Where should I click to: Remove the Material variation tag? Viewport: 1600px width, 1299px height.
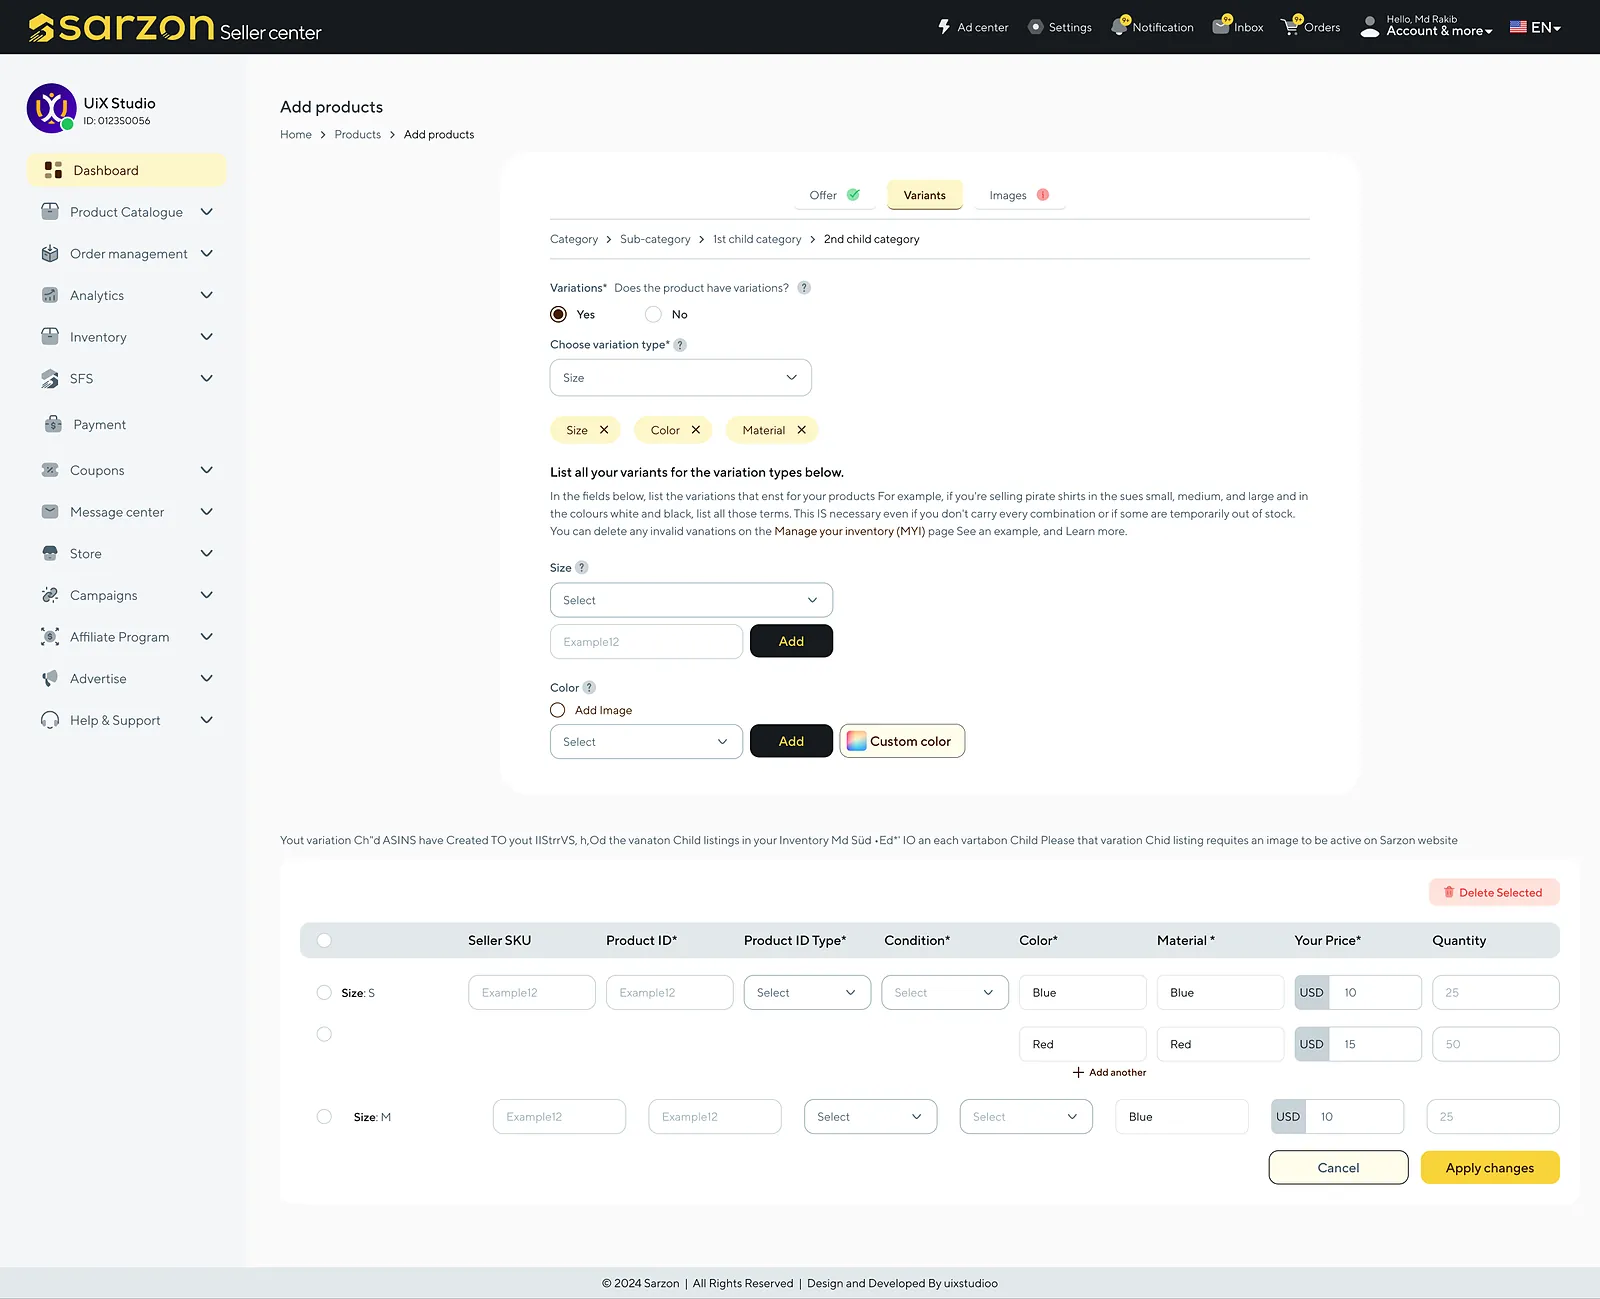pos(802,430)
